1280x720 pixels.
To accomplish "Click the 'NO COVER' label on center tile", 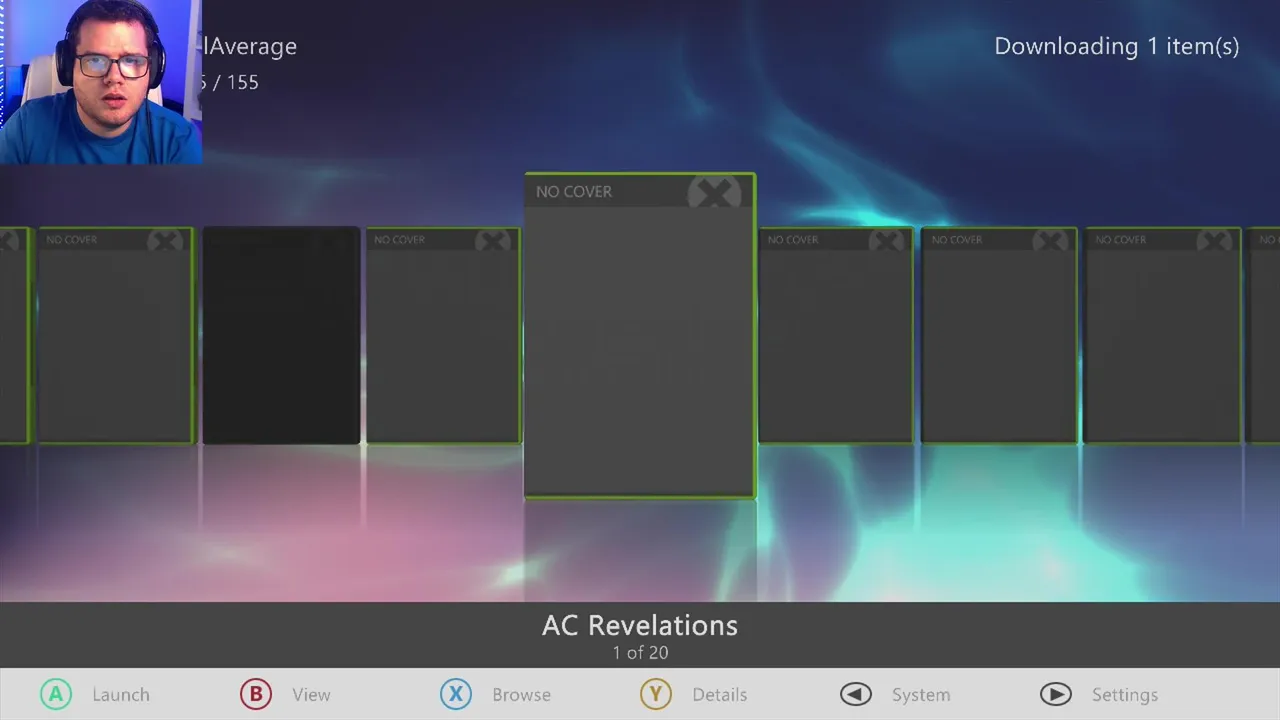I will coord(574,191).
